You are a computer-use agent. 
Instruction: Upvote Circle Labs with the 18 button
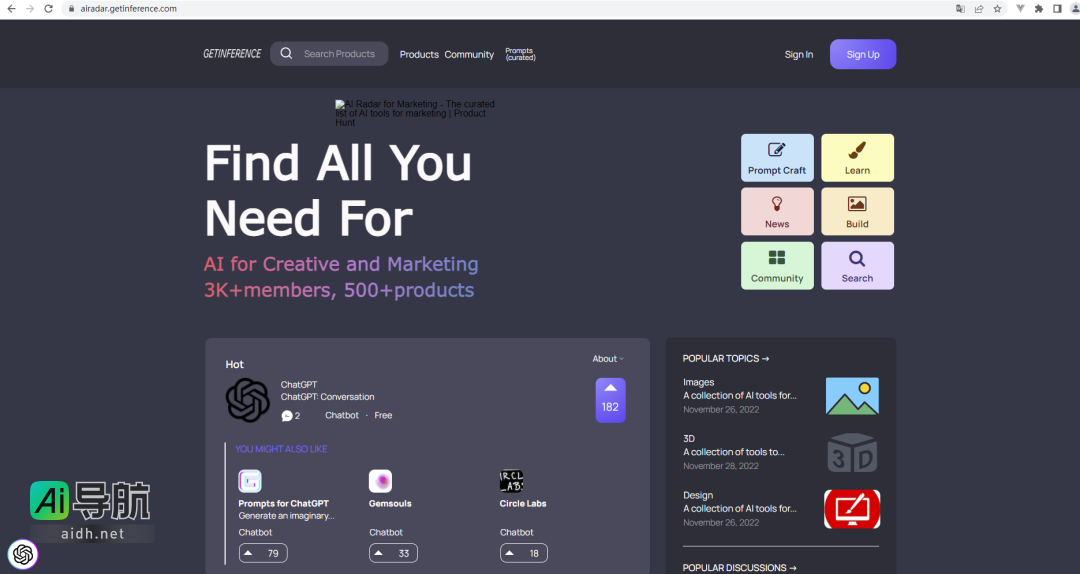click(523, 553)
